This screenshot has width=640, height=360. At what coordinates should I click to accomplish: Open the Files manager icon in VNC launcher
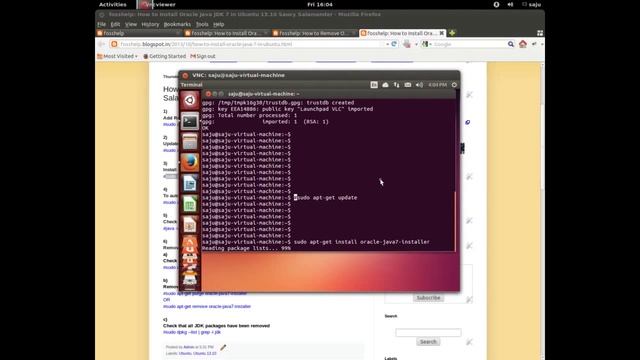[189, 142]
